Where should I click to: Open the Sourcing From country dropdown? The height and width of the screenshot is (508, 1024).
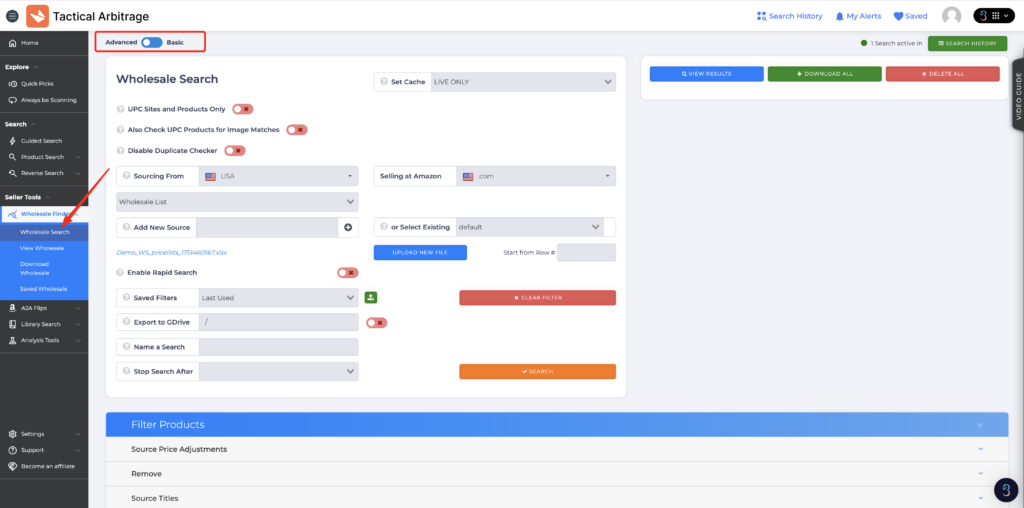pyautogui.click(x=278, y=176)
